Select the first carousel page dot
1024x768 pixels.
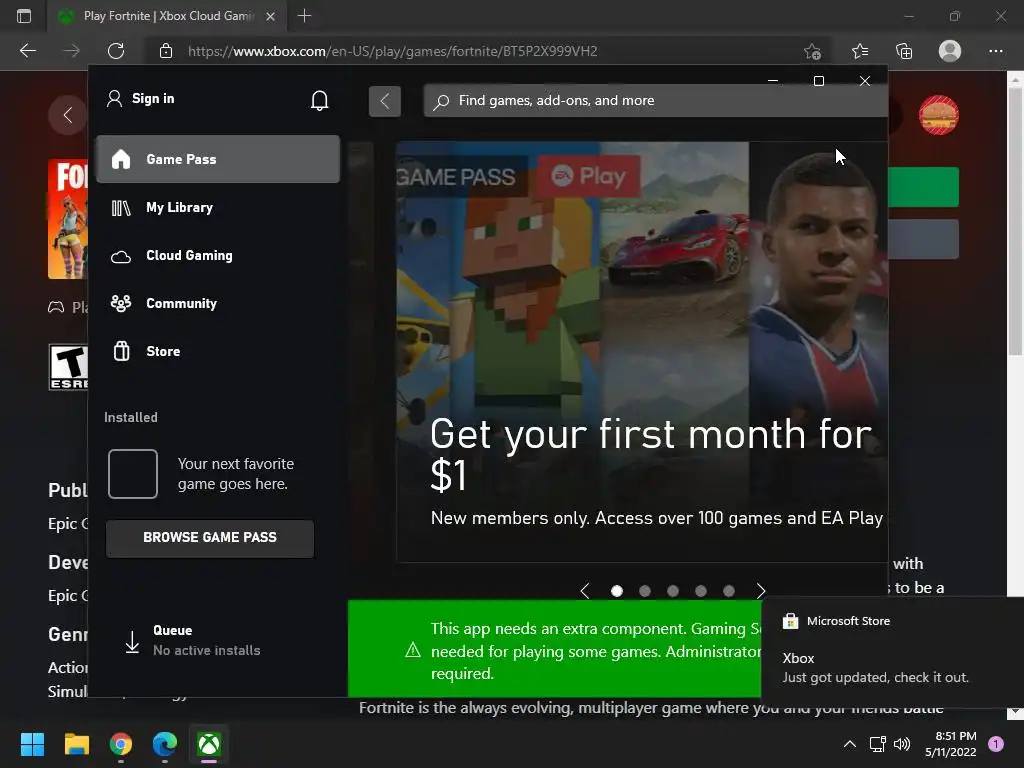click(616, 591)
